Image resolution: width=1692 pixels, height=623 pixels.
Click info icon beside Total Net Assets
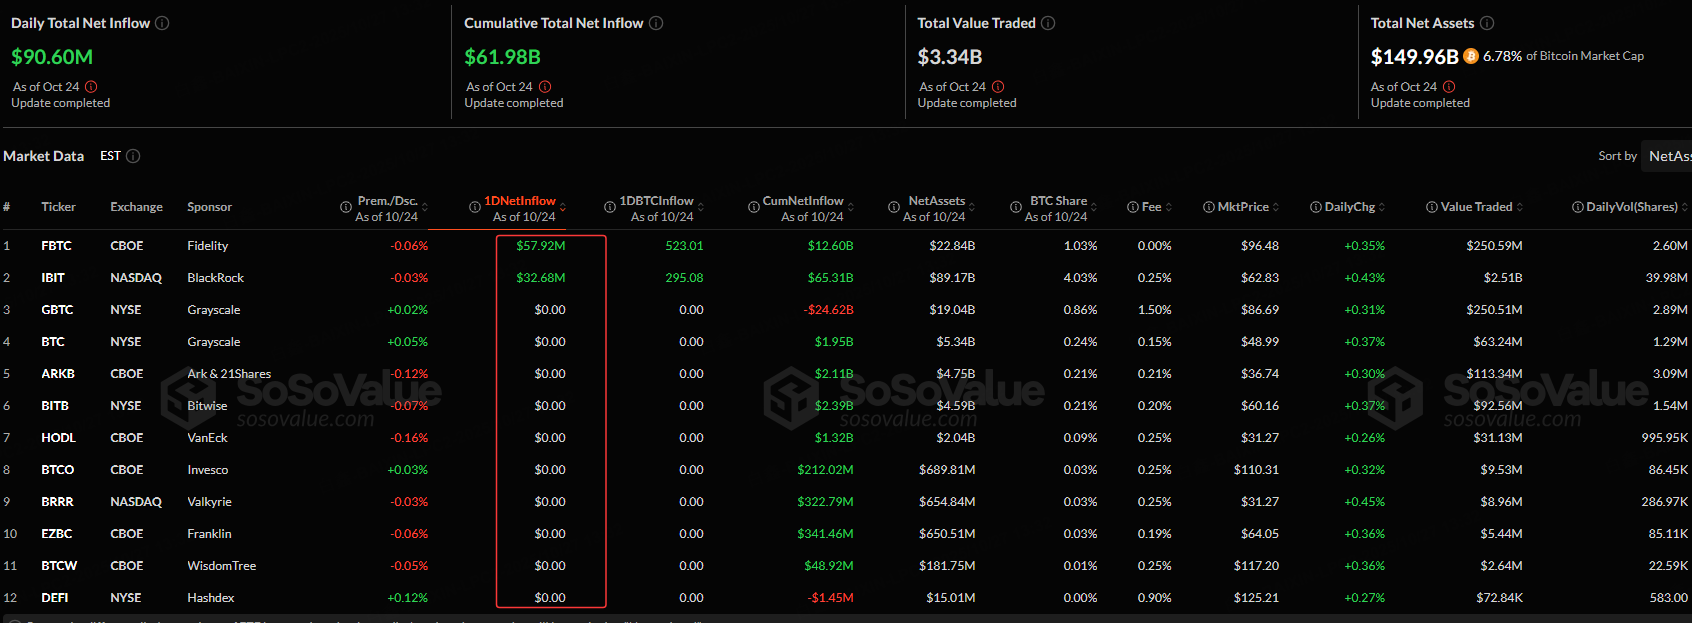[x=1487, y=23]
